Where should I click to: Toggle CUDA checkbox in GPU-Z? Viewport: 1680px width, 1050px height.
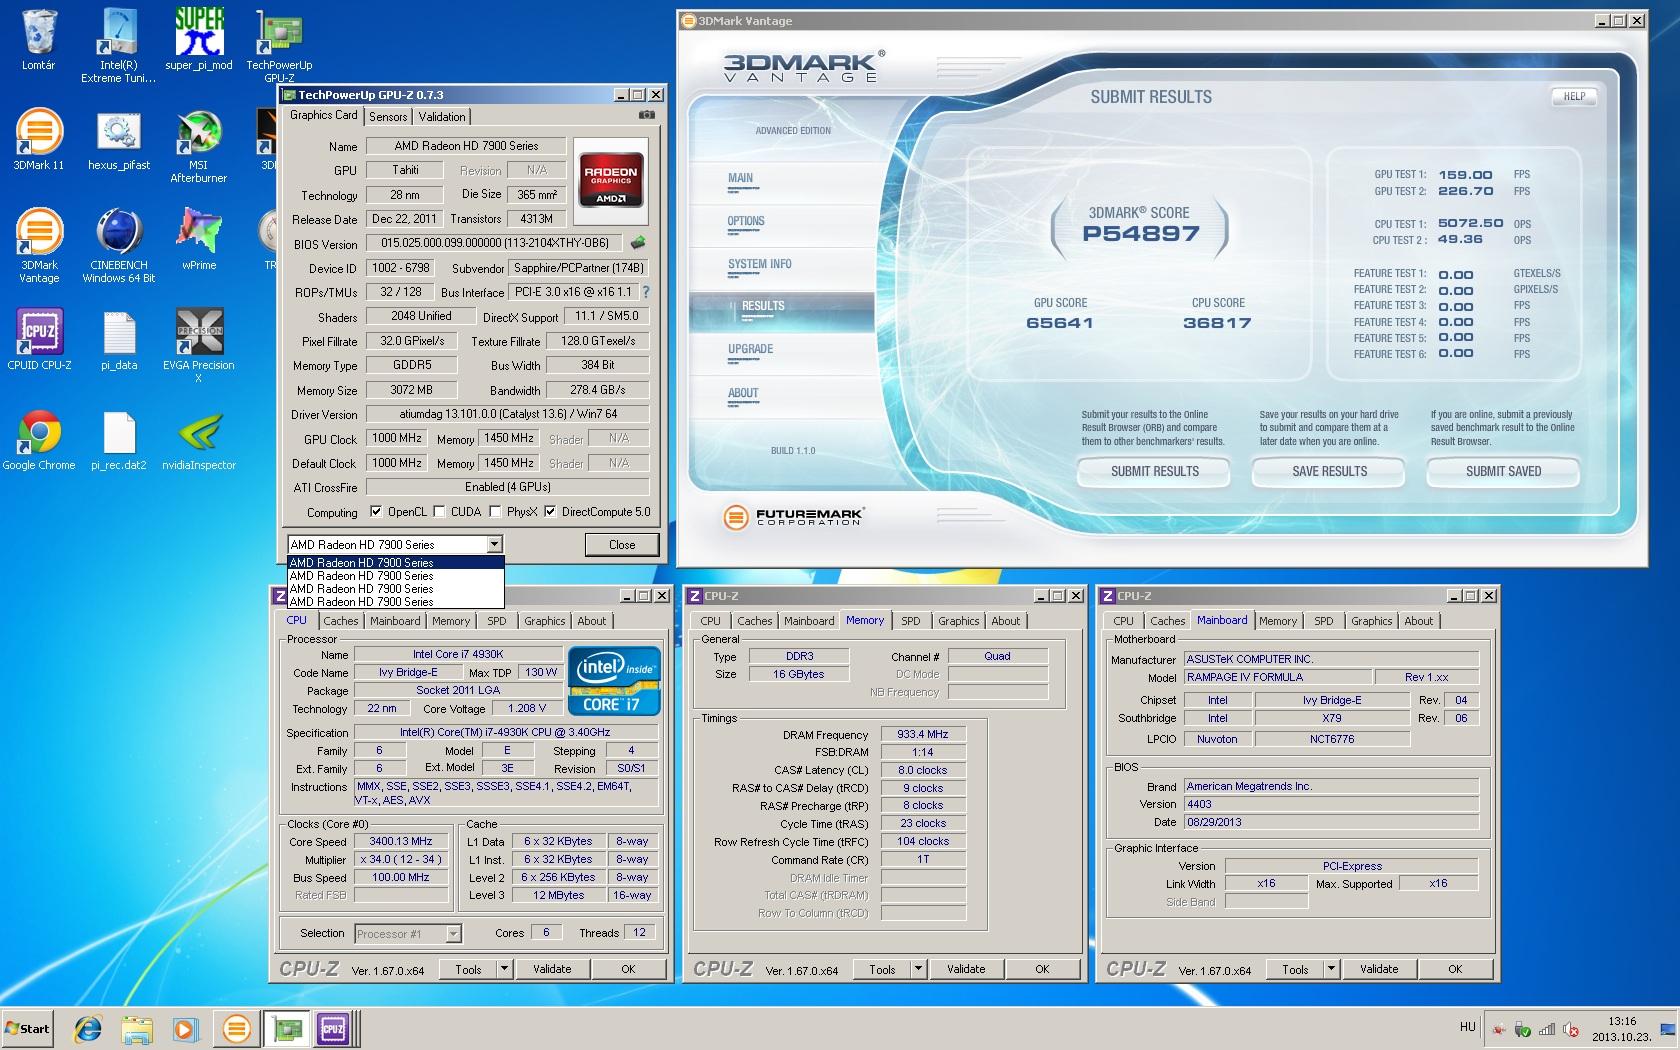click(439, 512)
